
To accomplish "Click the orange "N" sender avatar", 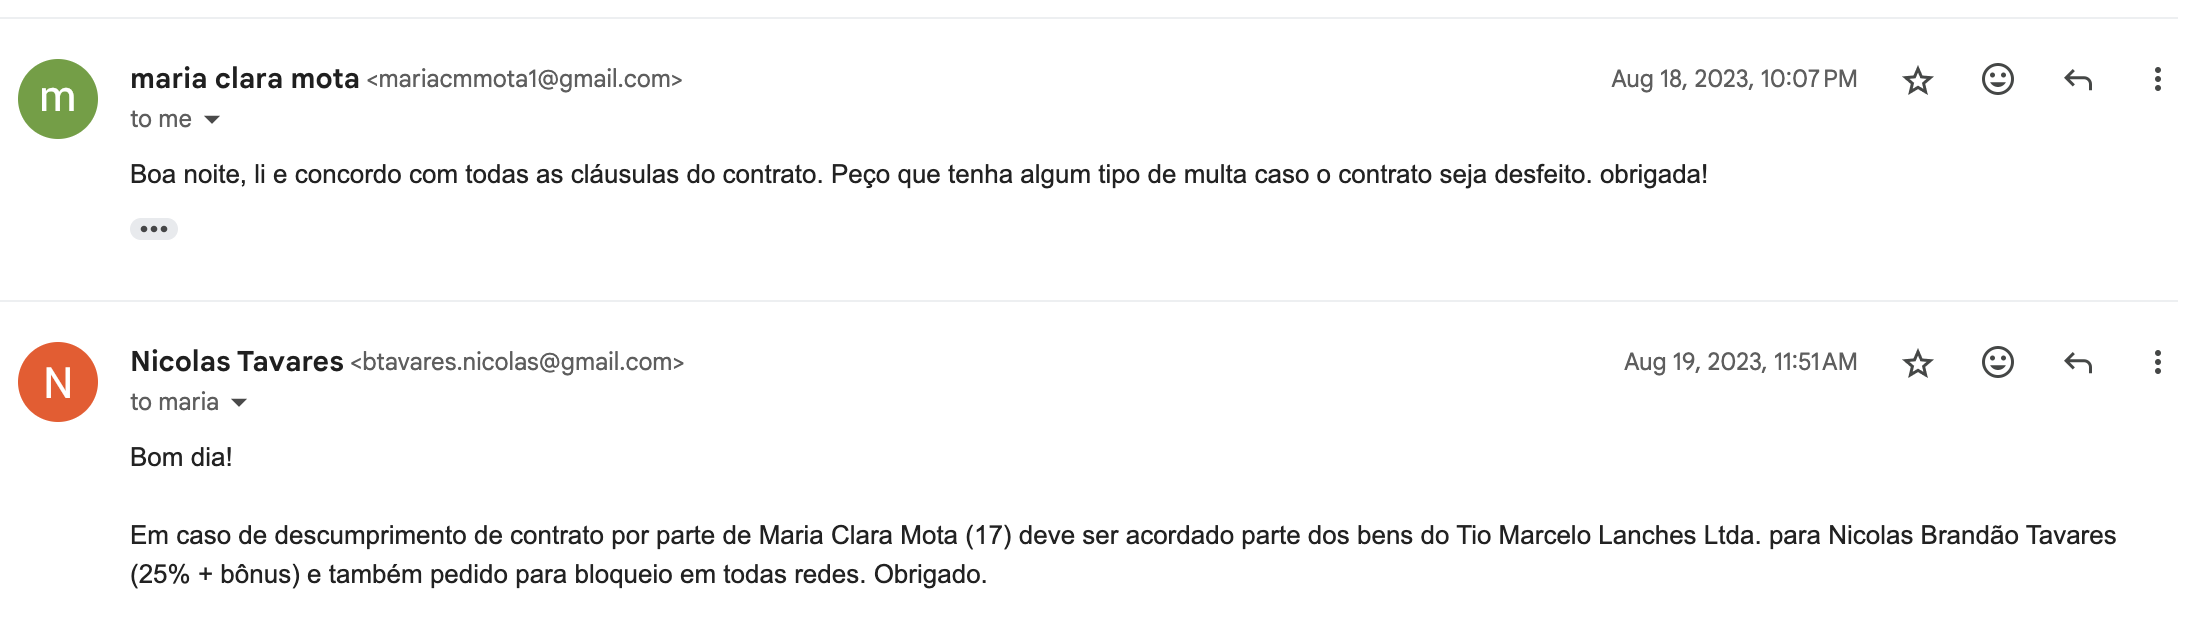I will point(58,382).
